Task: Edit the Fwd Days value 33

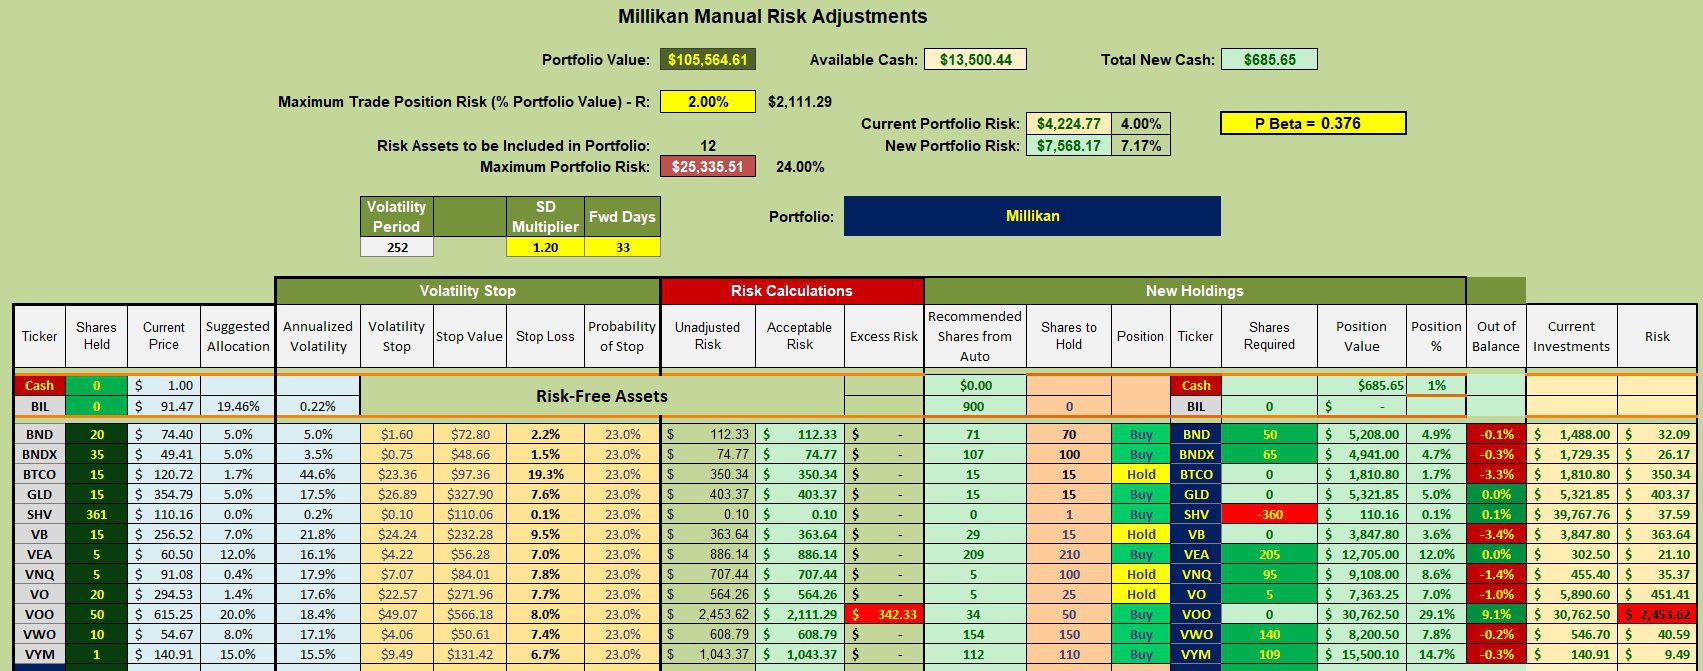Action: 622,247
